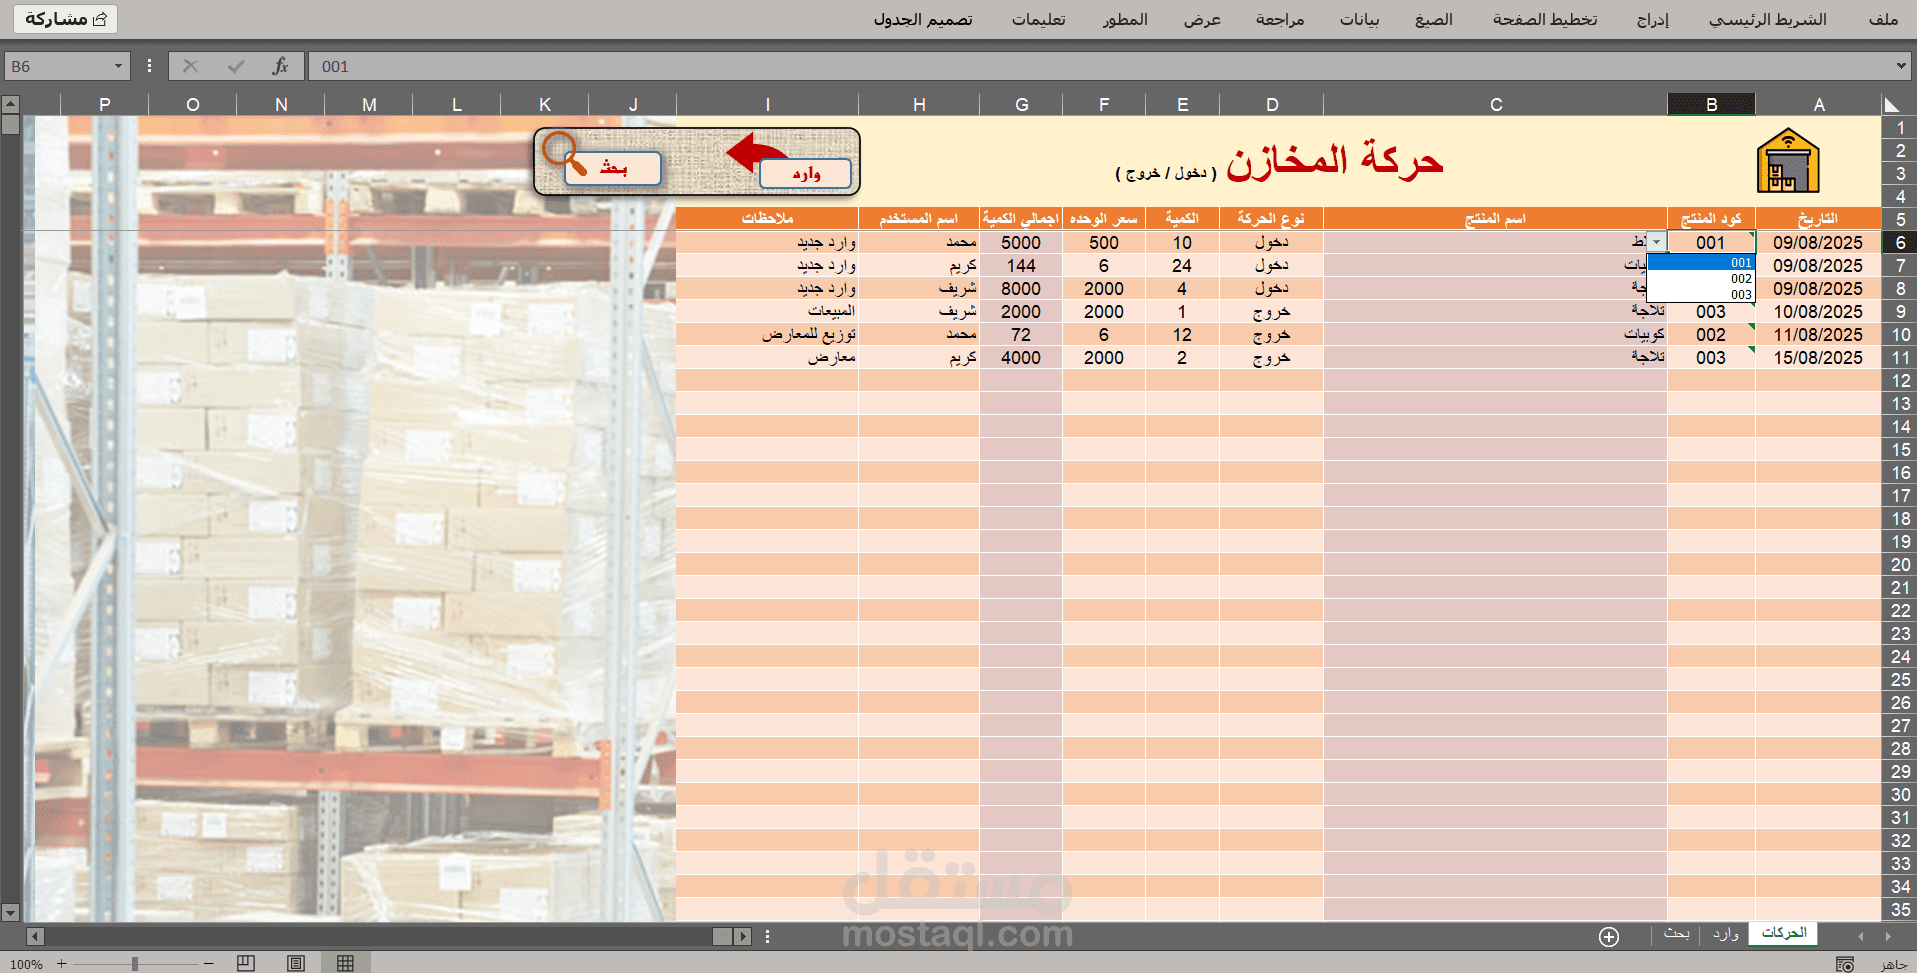Open the تعليمات ribbon tab
The height and width of the screenshot is (973, 1917).
tap(1038, 19)
